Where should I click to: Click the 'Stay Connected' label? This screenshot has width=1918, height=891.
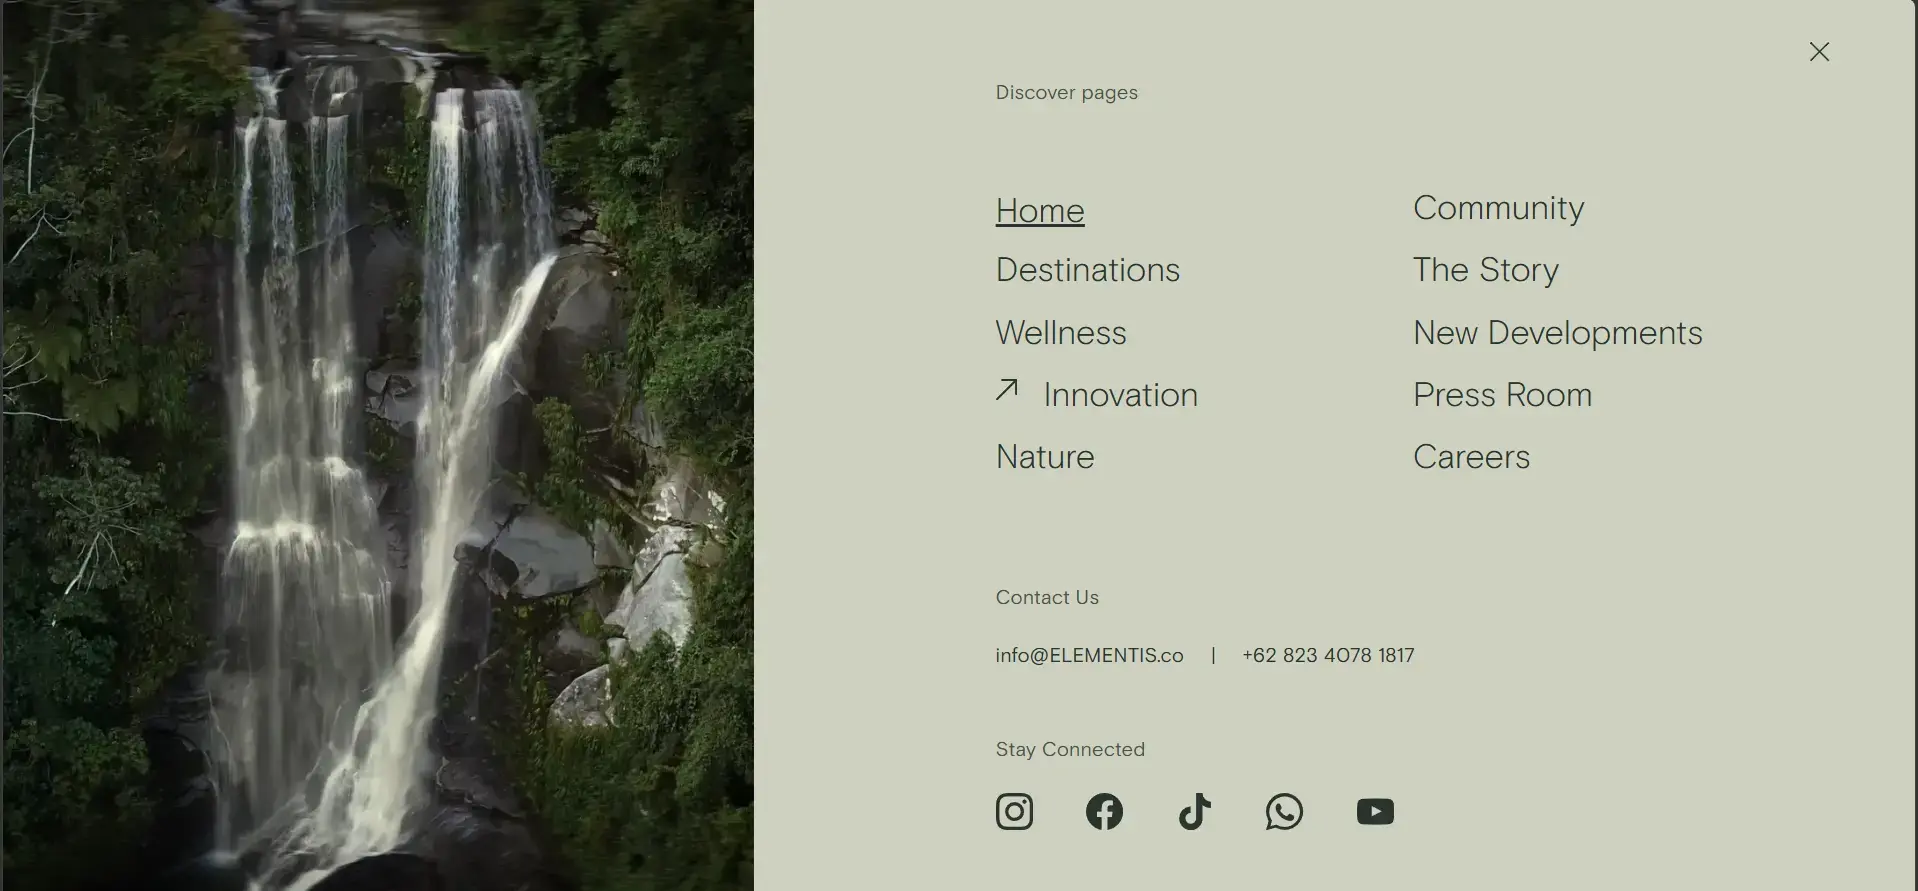click(x=1070, y=749)
